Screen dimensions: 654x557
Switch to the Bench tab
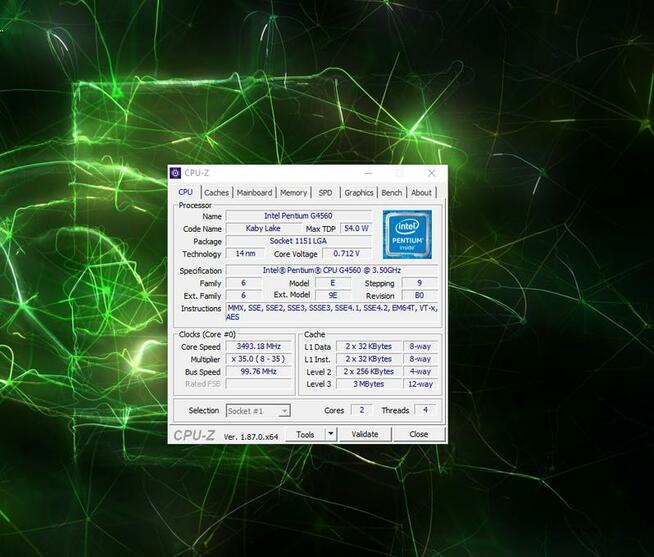coord(392,193)
